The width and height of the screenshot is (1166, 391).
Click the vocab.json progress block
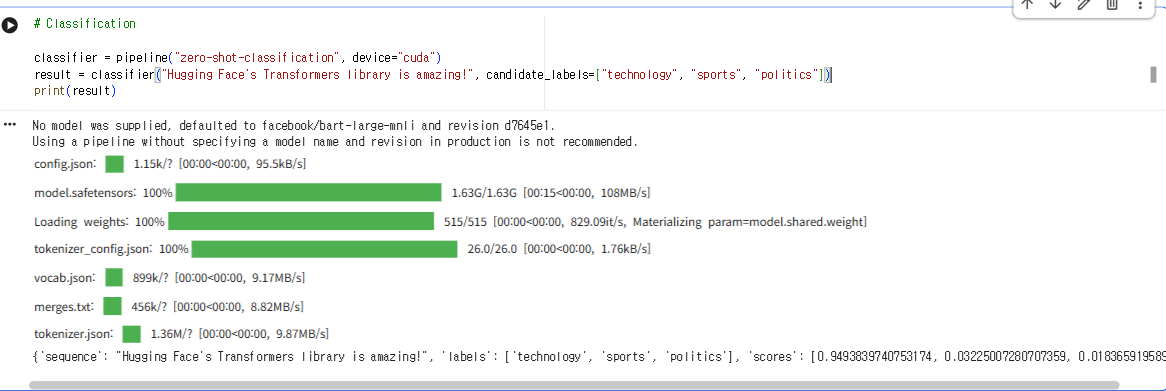(x=114, y=277)
